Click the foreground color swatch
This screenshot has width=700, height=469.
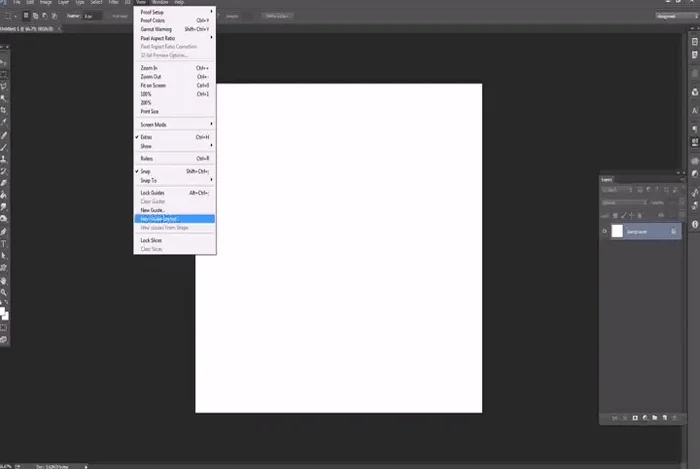2,311
